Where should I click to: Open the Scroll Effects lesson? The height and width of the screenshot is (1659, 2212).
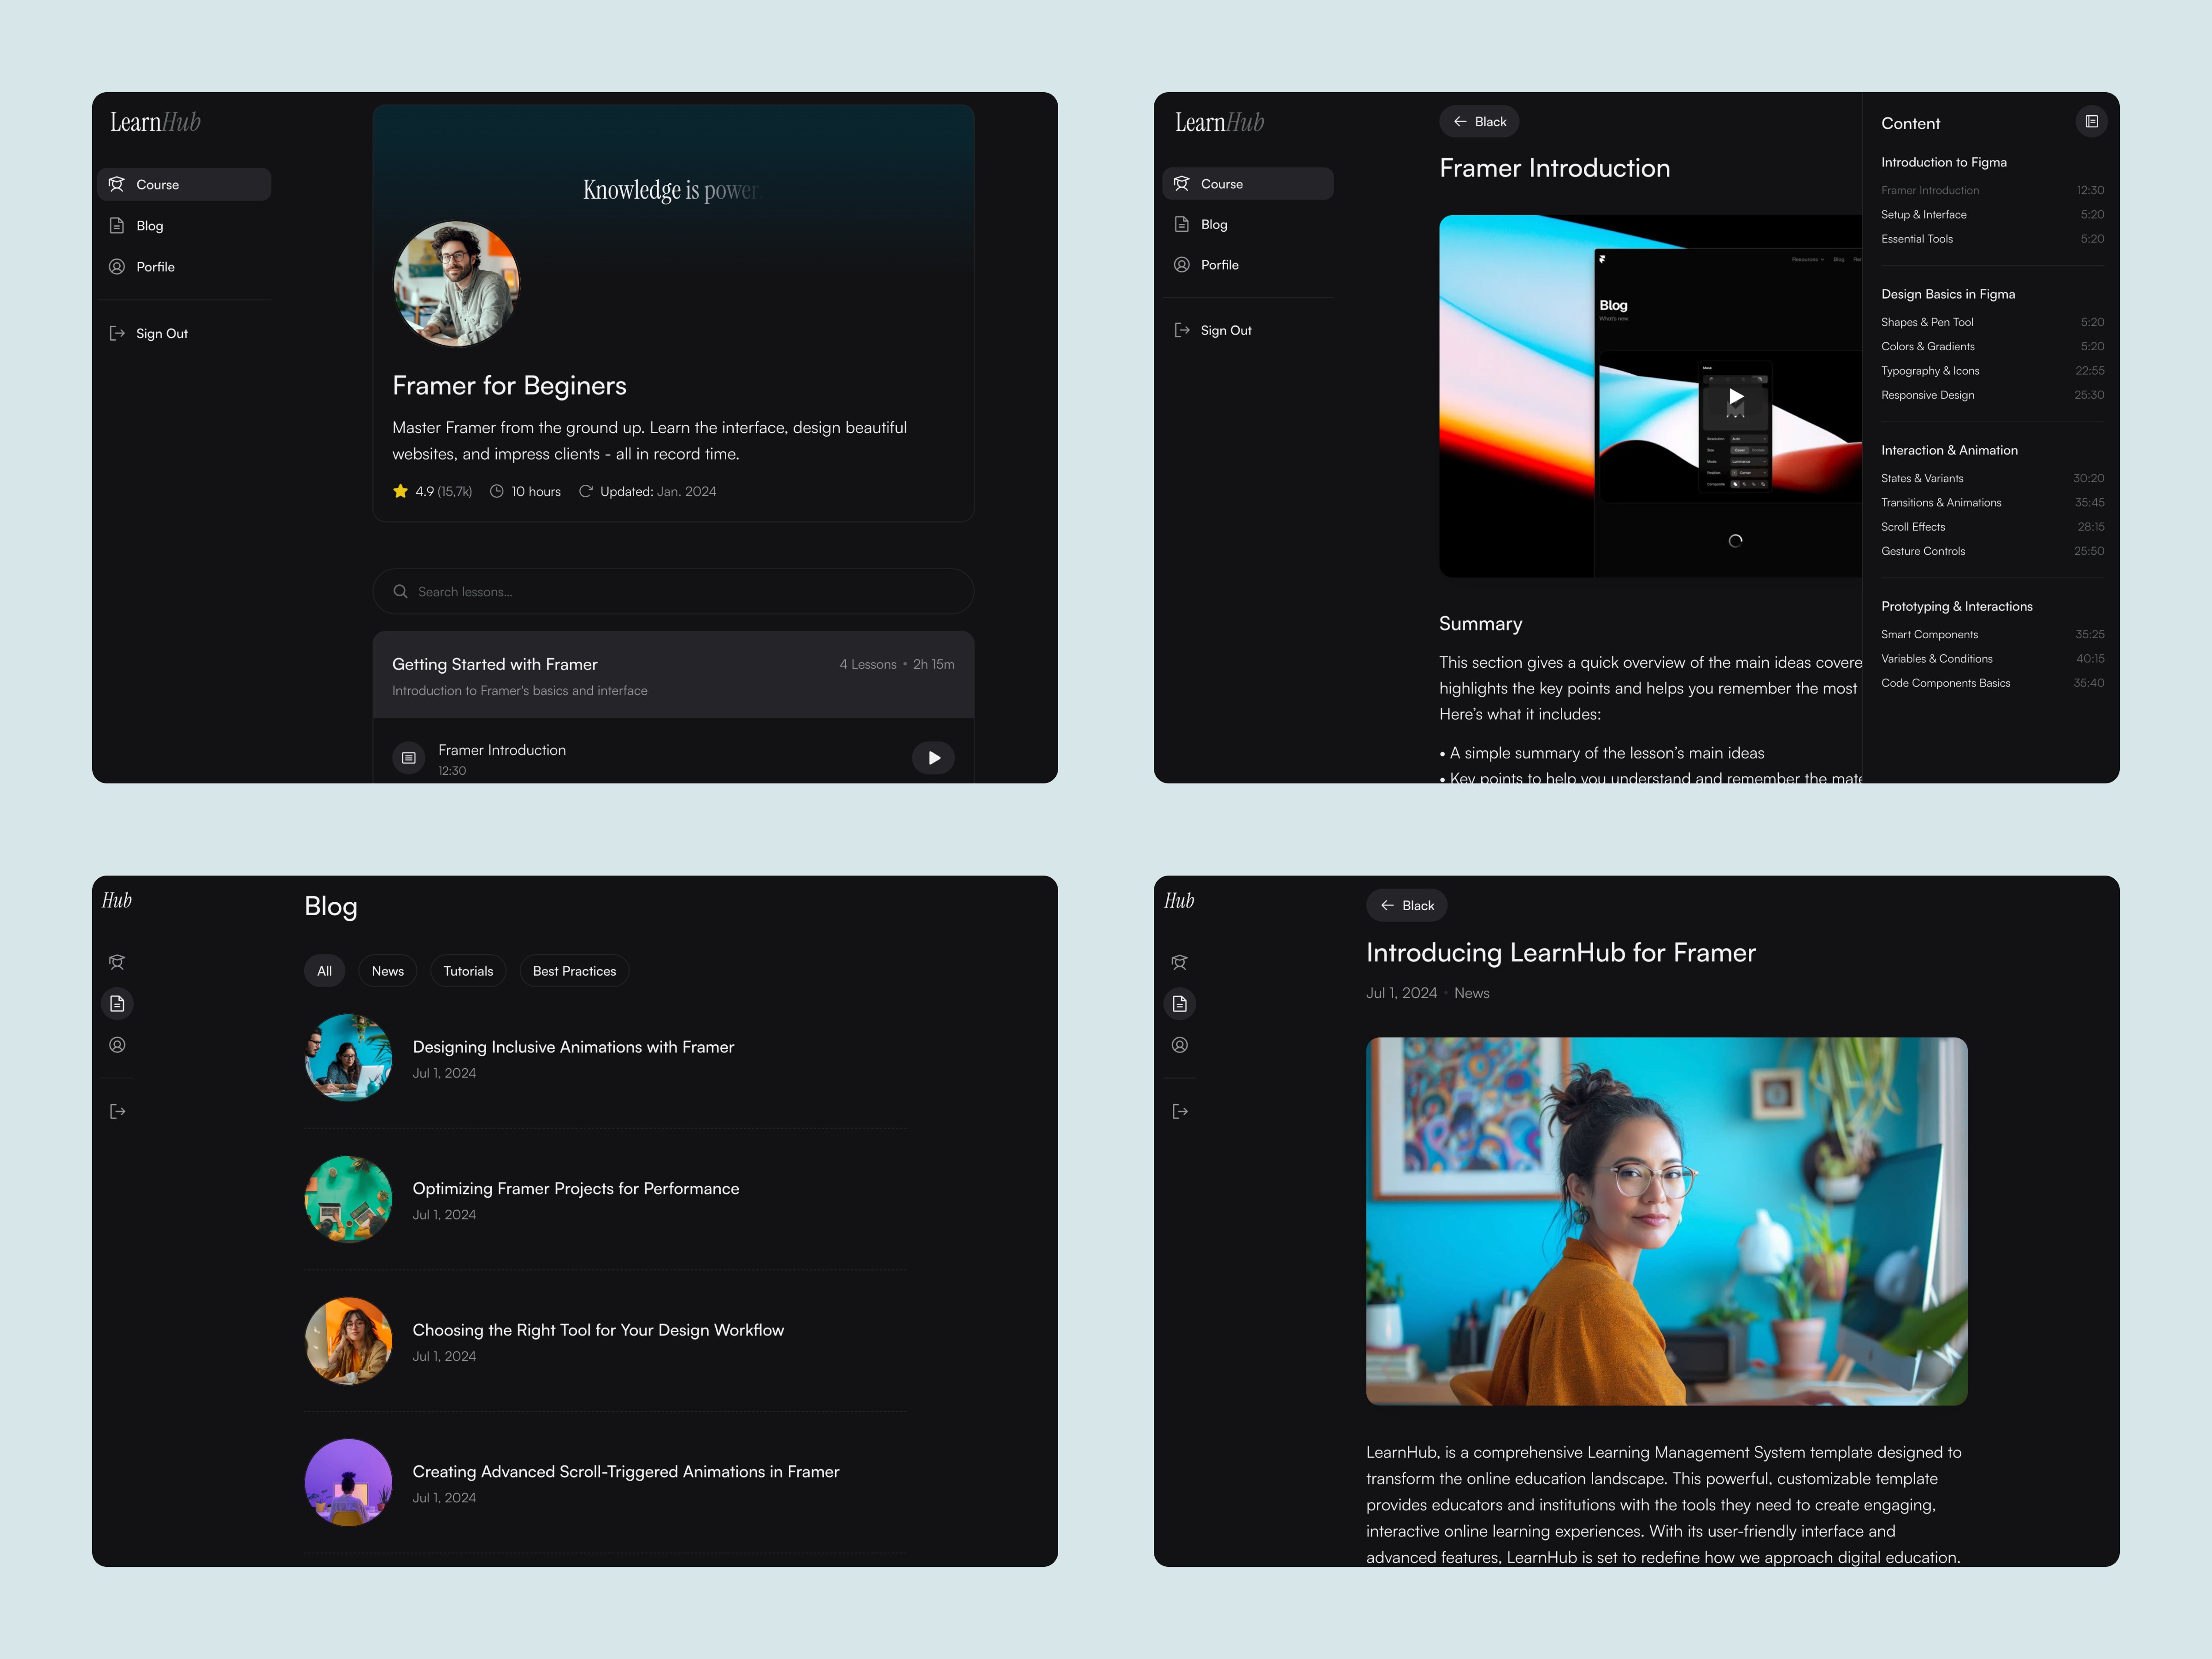click(x=1912, y=527)
